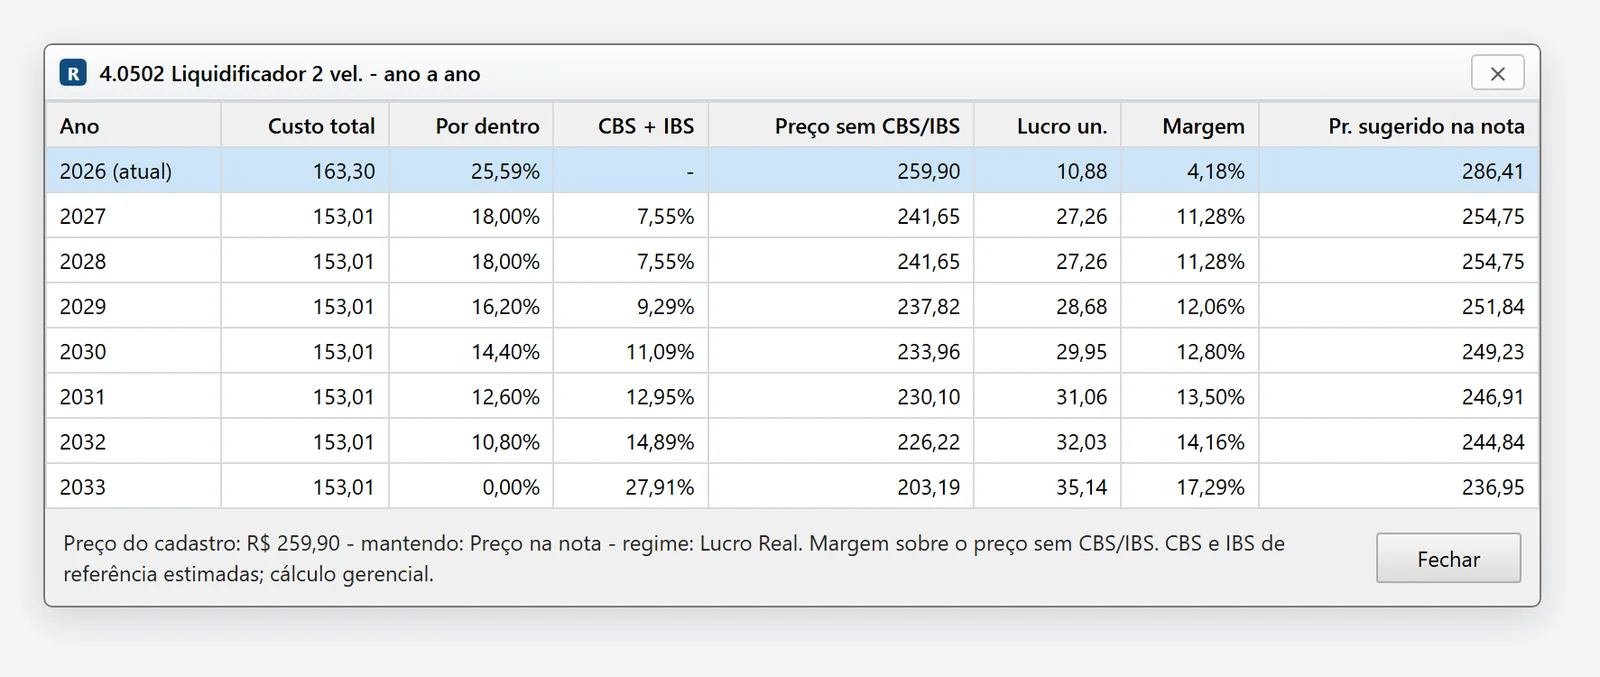The height and width of the screenshot is (677, 1600).
Task: Click suggested price 236,95
Action: [1493, 486]
